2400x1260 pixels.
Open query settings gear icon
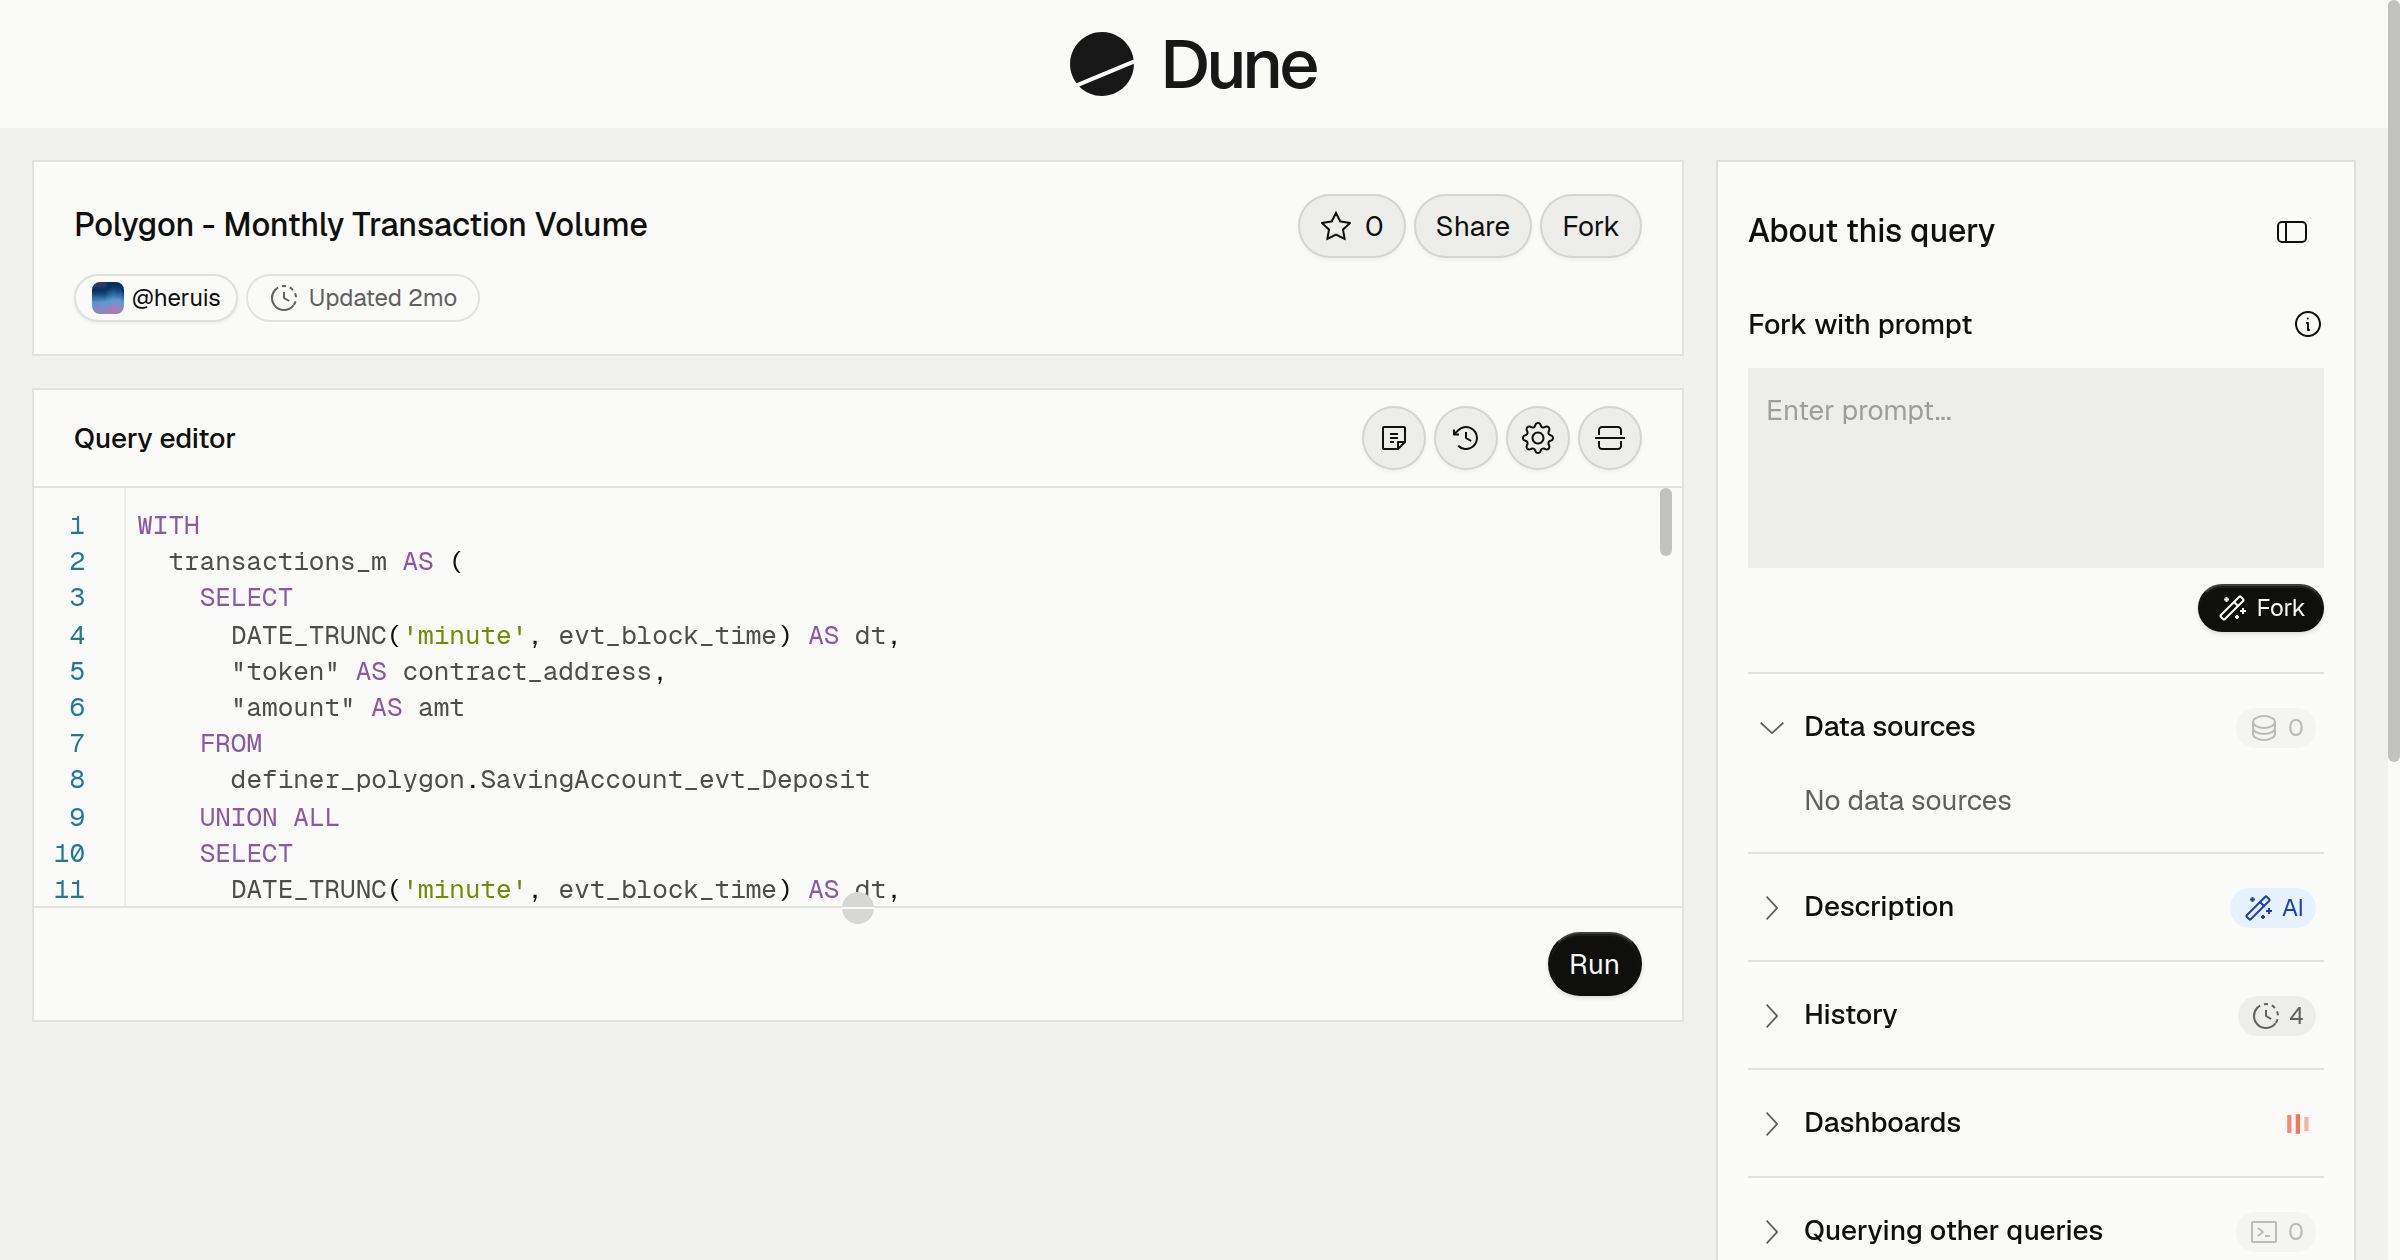1538,438
